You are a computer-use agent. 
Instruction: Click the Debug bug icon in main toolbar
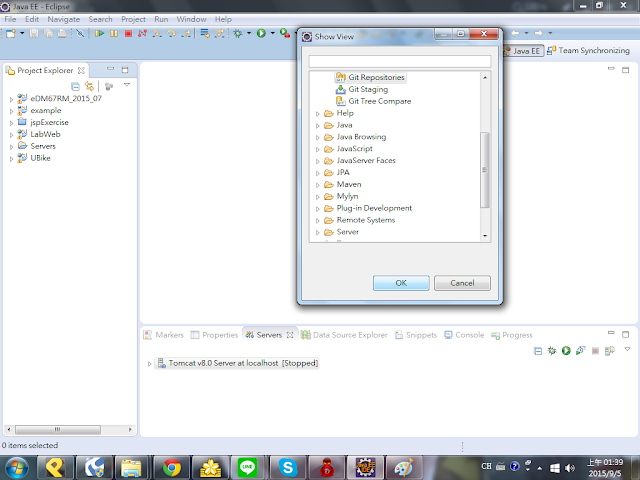coord(238,33)
